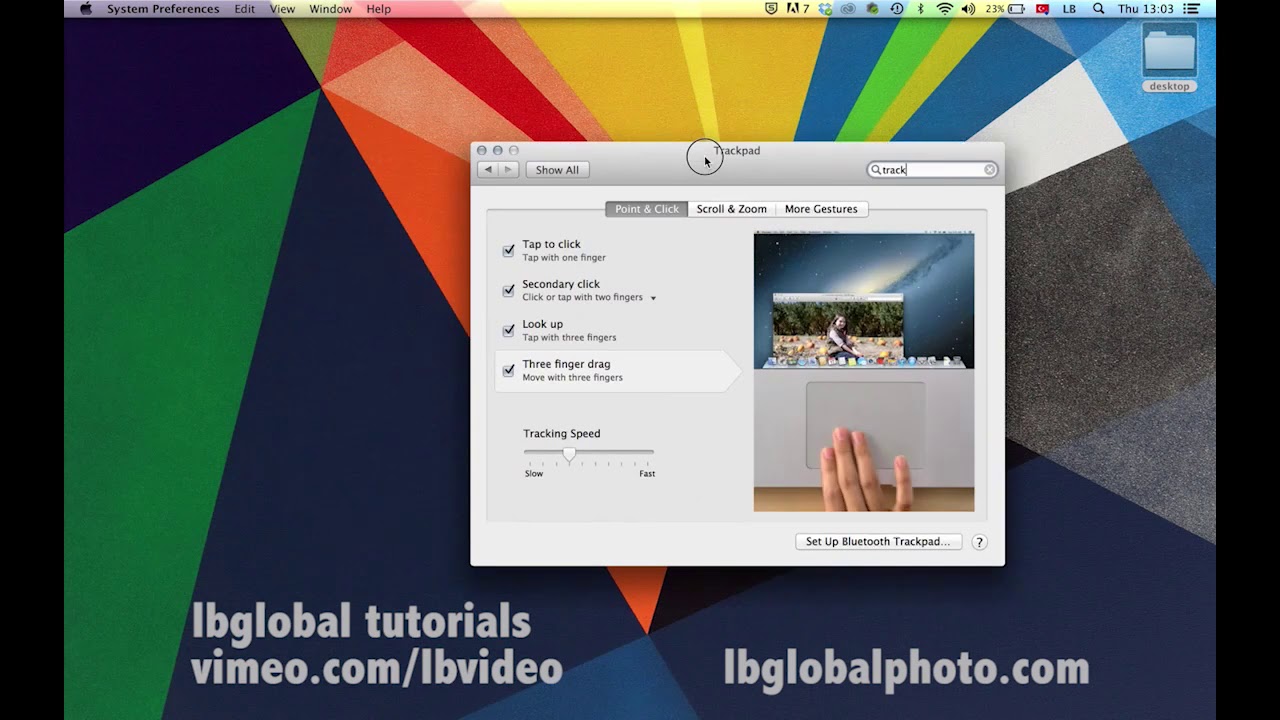The width and height of the screenshot is (1280, 720).
Task: Open the View menu
Action: pyautogui.click(x=282, y=9)
